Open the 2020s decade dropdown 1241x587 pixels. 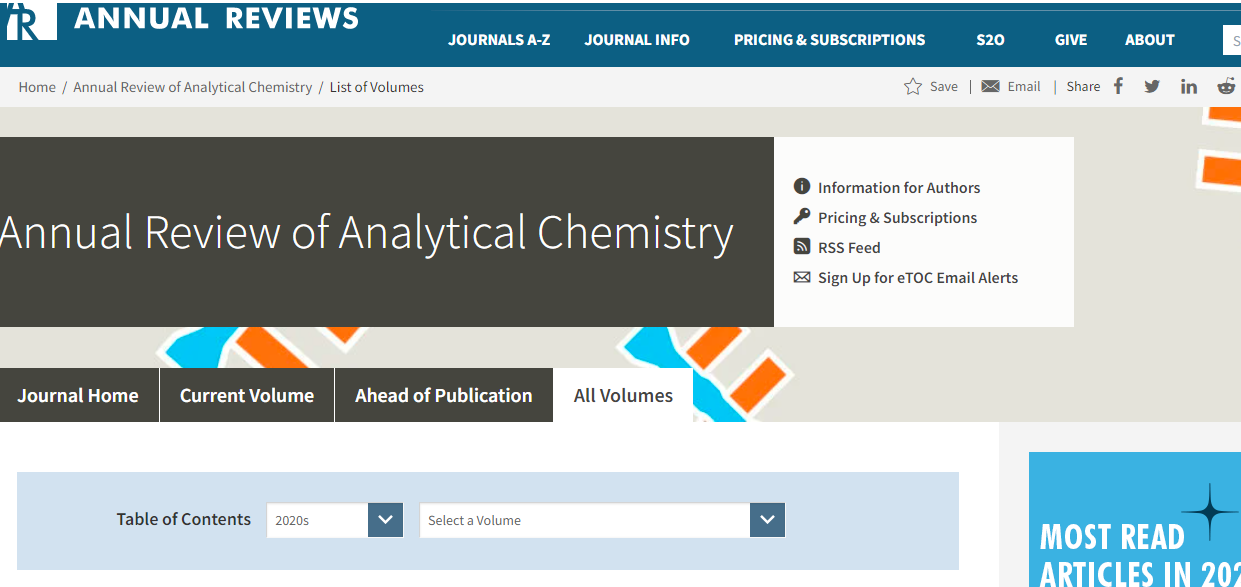point(385,520)
